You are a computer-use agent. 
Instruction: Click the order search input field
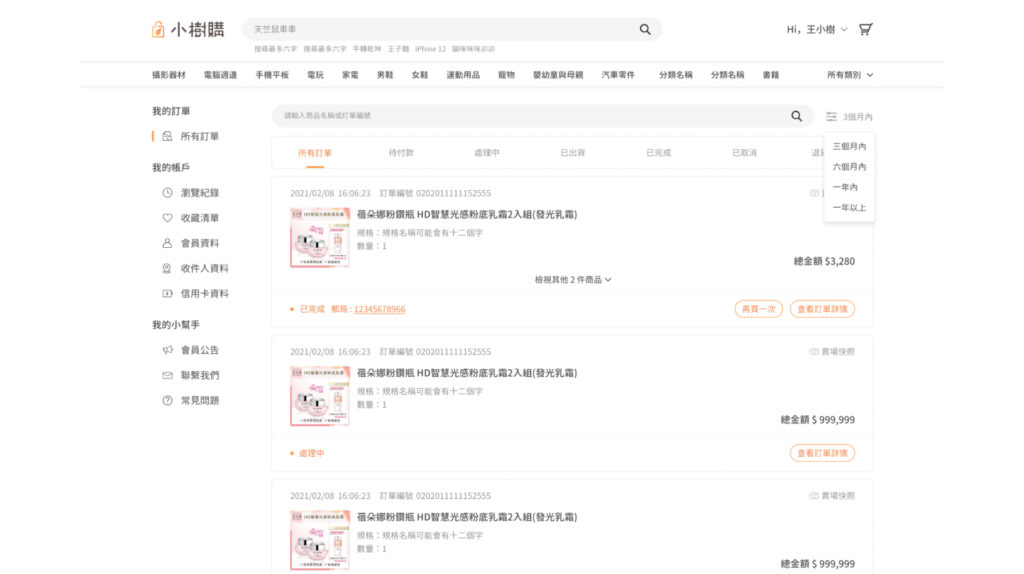click(530, 116)
